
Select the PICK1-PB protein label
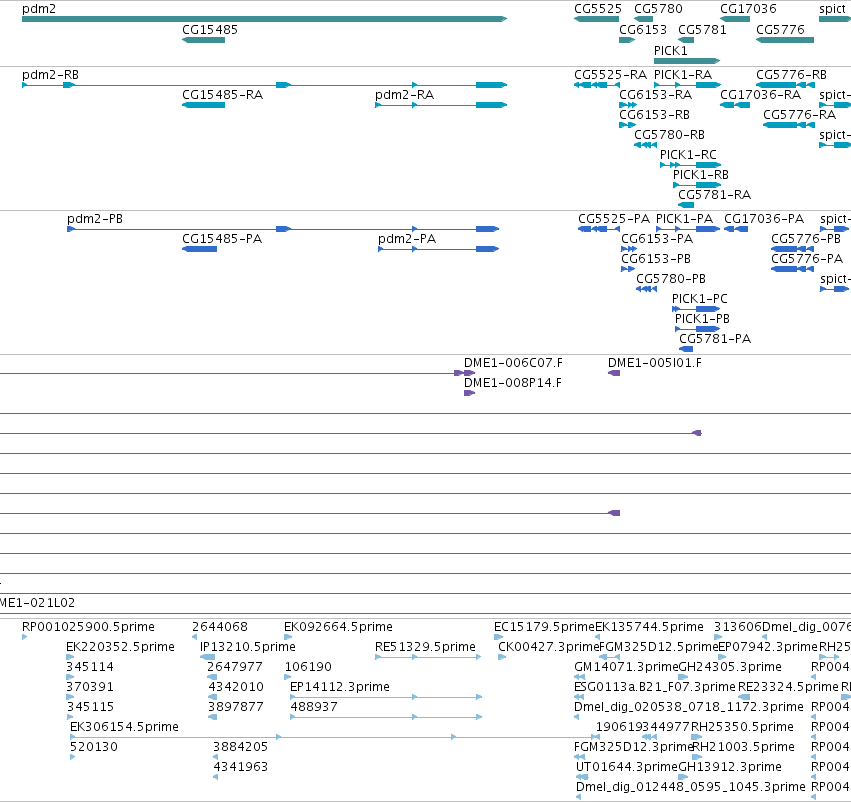pos(702,319)
